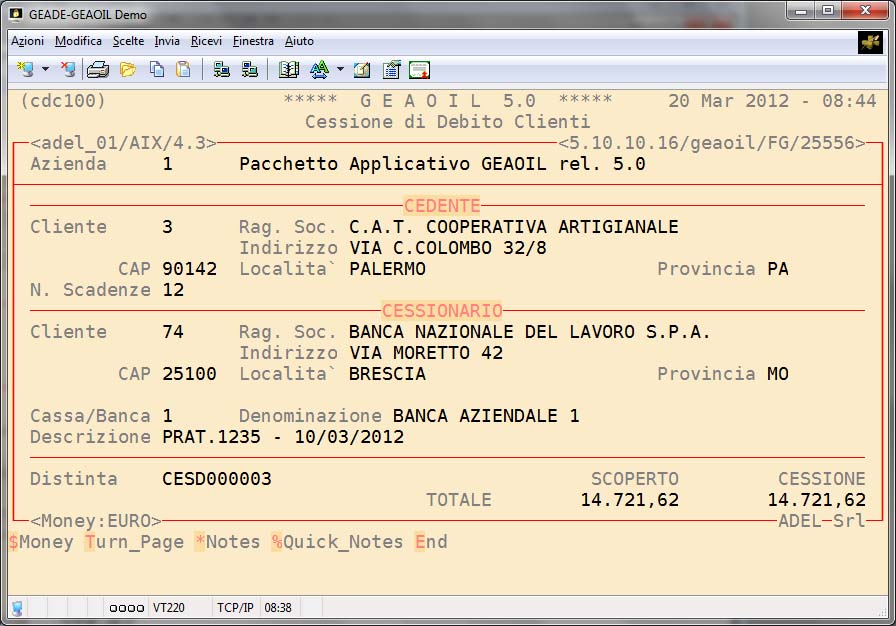The width and height of the screenshot is (896, 626).
Task: Open the Scelte menu
Action: [128, 41]
